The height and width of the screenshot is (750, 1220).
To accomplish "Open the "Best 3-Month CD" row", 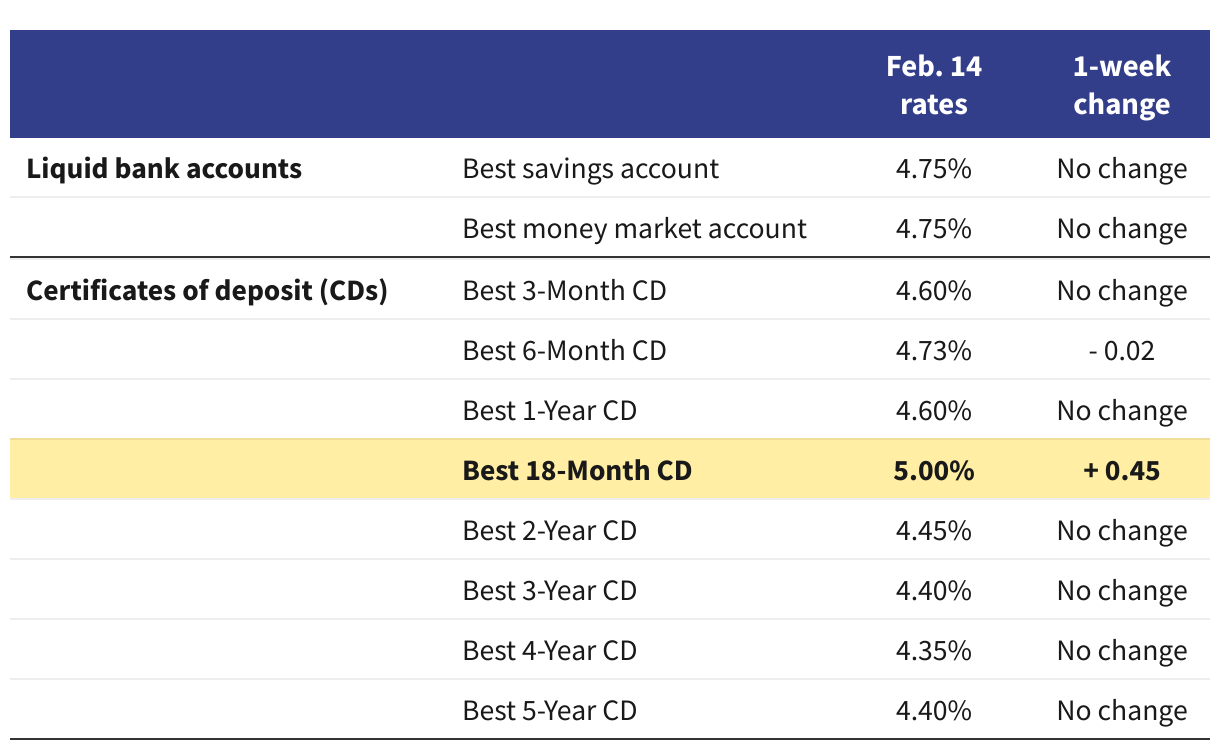I will tap(564, 291).
